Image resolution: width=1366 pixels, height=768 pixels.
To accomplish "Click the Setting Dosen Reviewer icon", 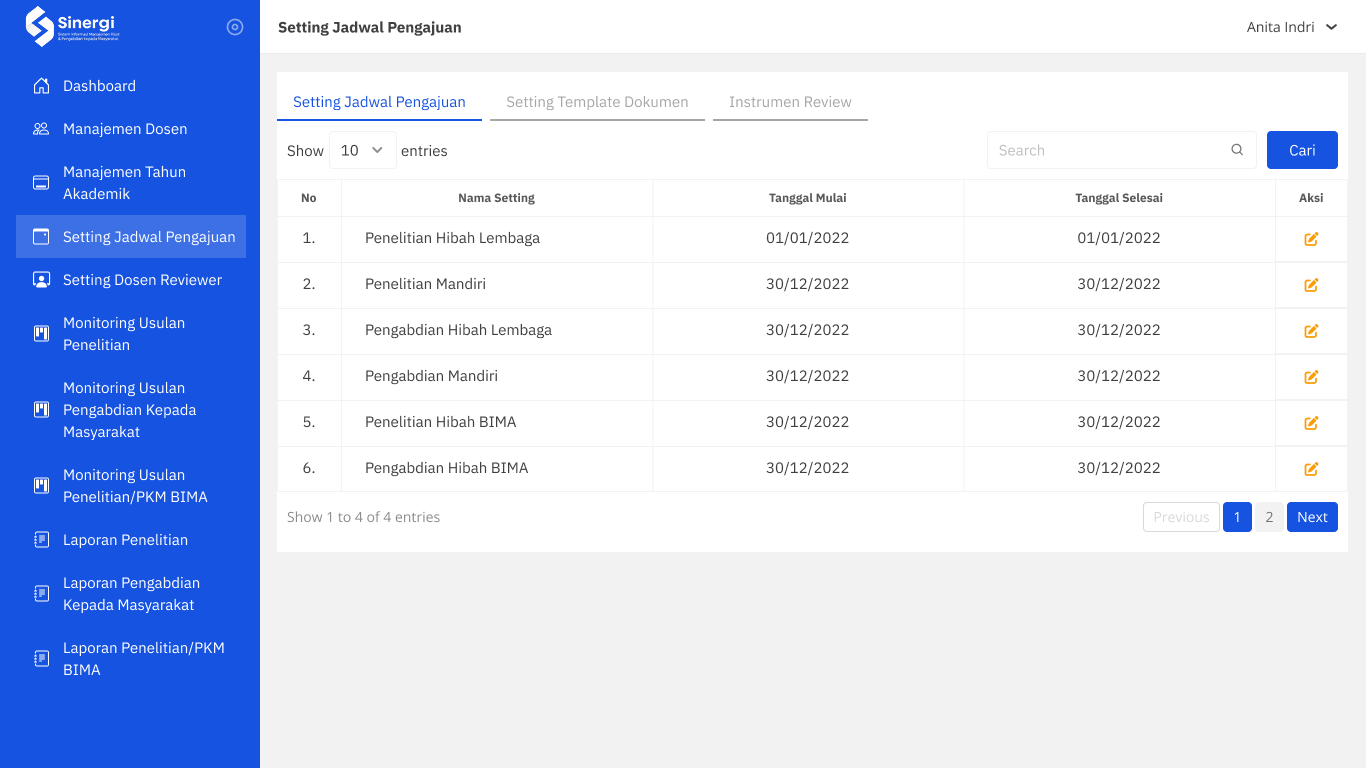I will (41, 280).
